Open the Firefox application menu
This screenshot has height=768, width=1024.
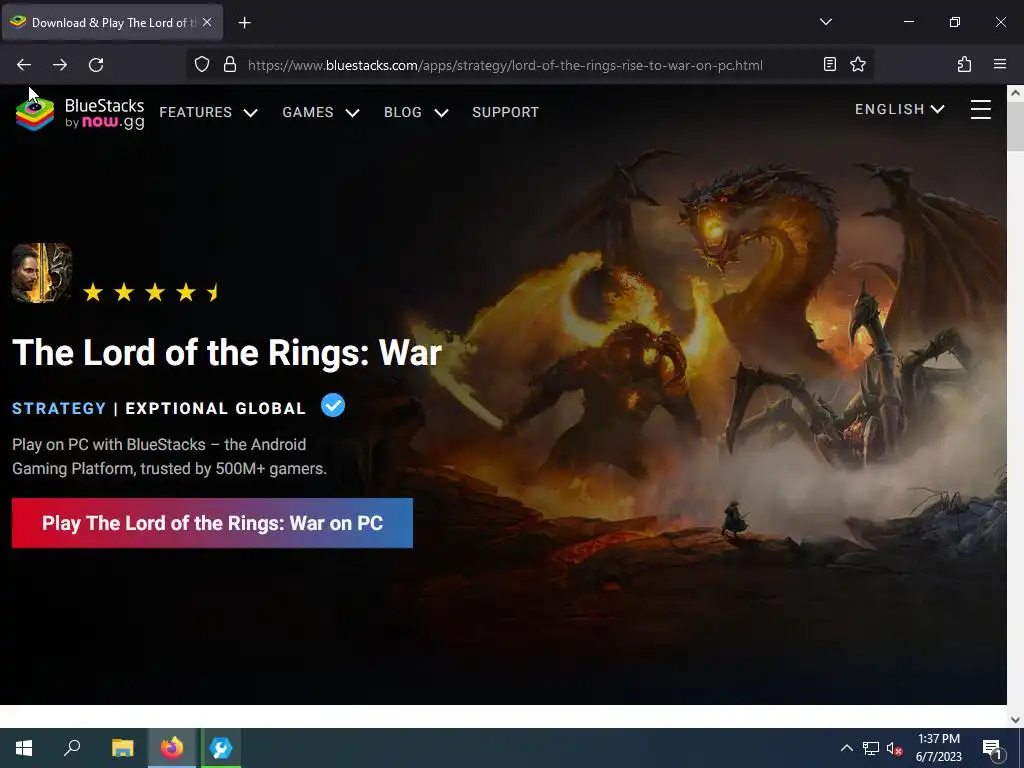1000,65
